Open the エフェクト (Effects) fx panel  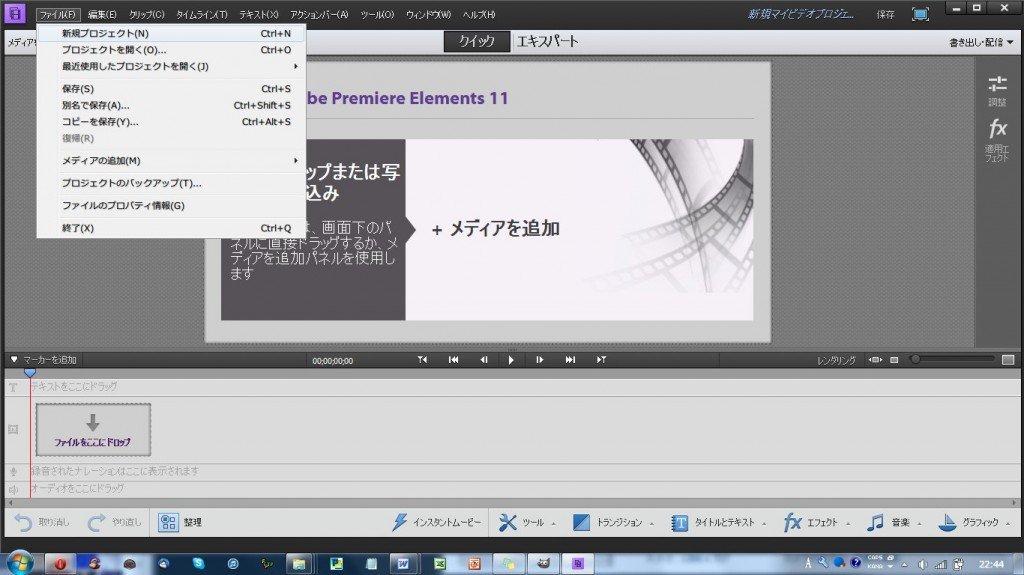[816, 522]
